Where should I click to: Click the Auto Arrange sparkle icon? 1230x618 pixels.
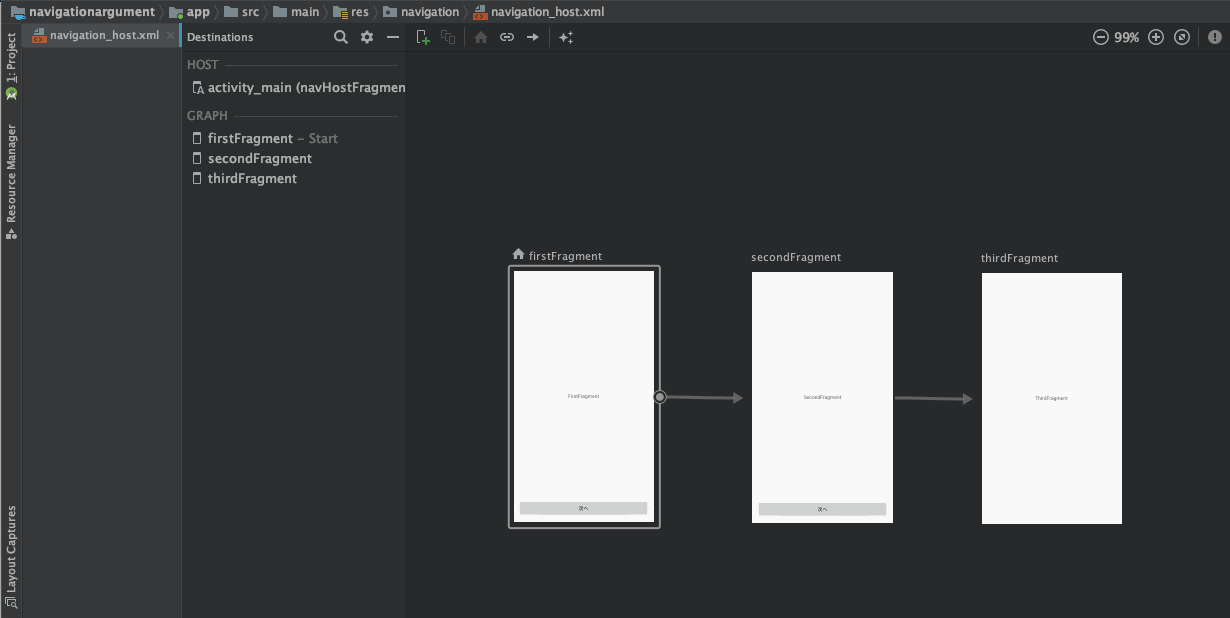(566, 37)
